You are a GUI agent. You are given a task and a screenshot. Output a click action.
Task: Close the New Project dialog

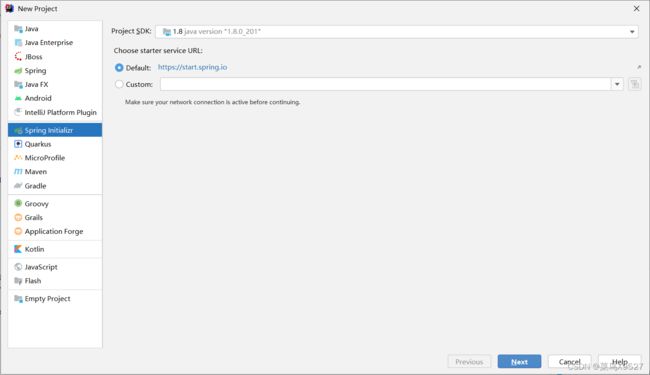636,8
